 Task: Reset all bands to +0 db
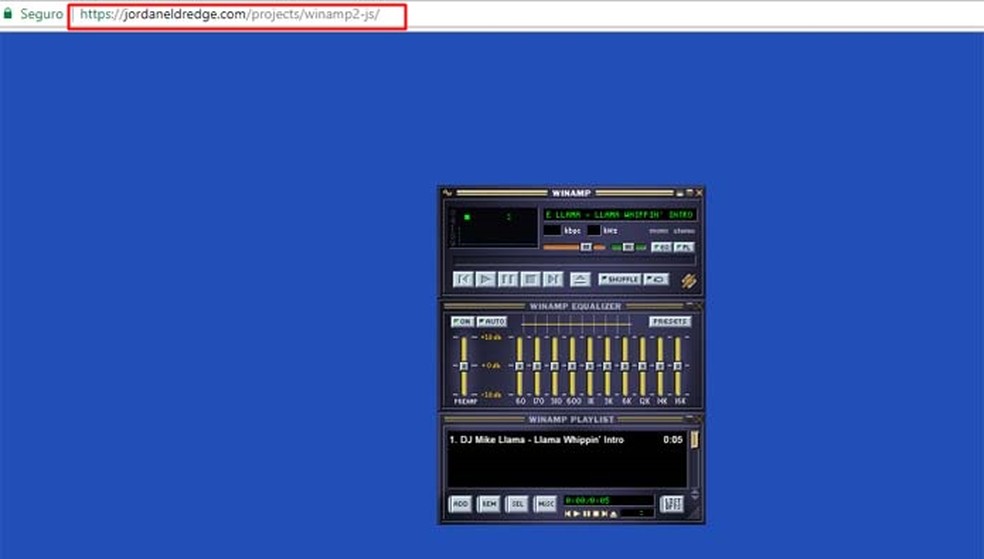(x=491, y=366)
